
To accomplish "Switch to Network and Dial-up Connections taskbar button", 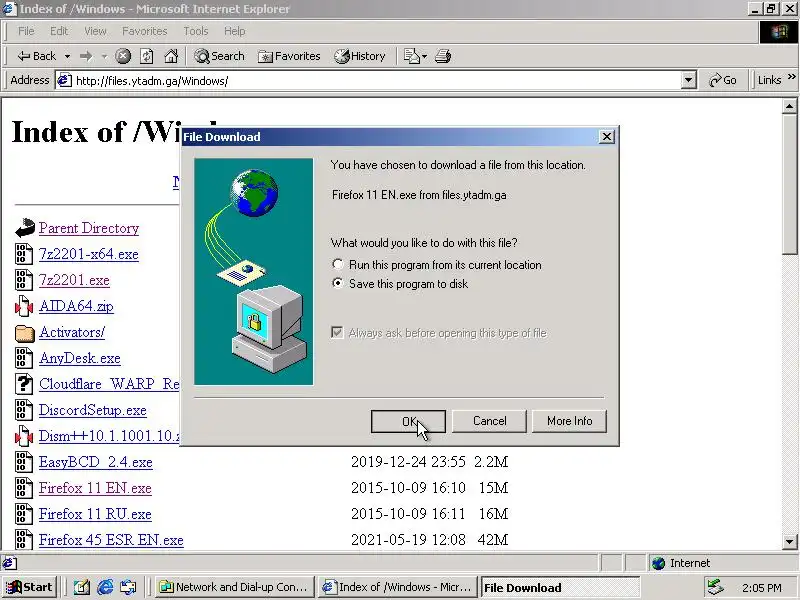I will point(234,587).
